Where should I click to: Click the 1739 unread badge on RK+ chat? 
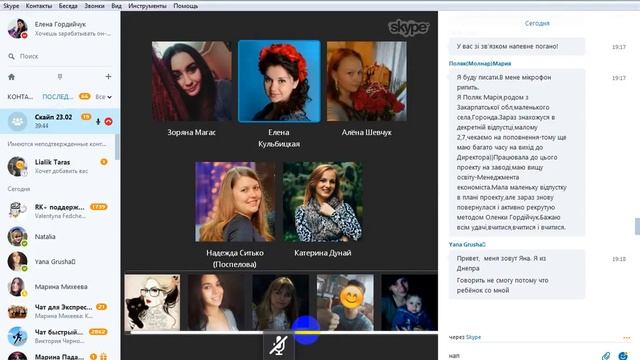point(99,207)
